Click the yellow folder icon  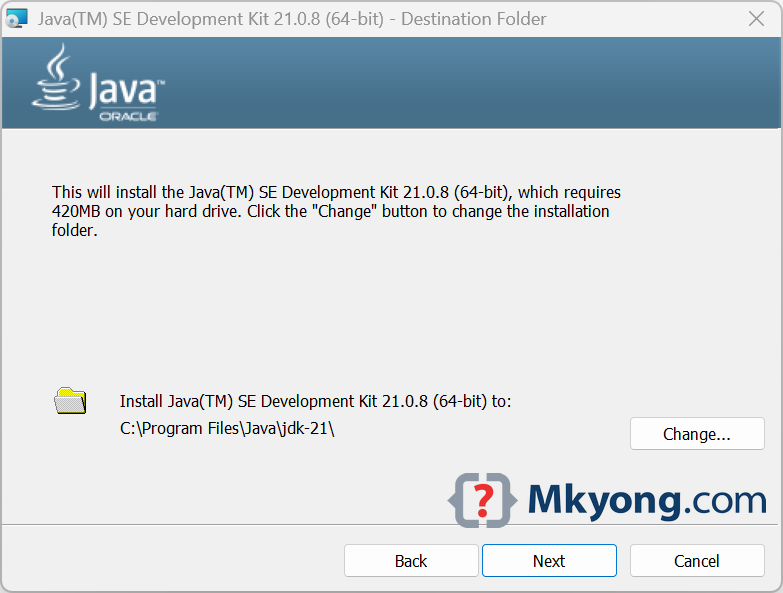click(70, 401)
